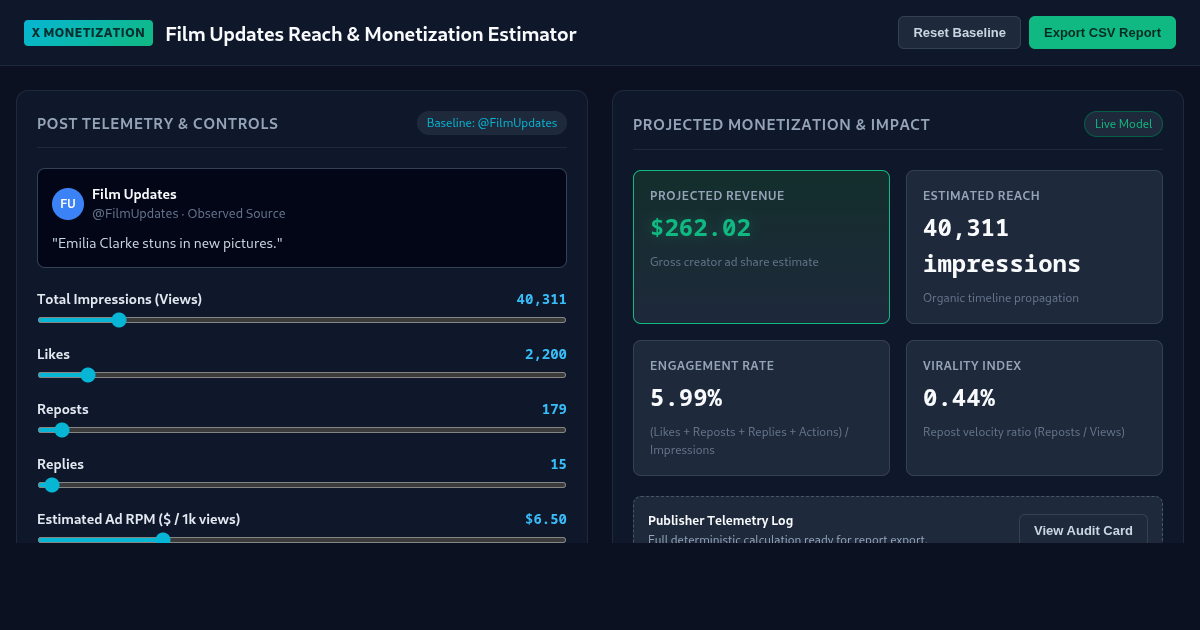Click the Live Model badge
1200x630 pixels.
click(x=1123, y=124)
